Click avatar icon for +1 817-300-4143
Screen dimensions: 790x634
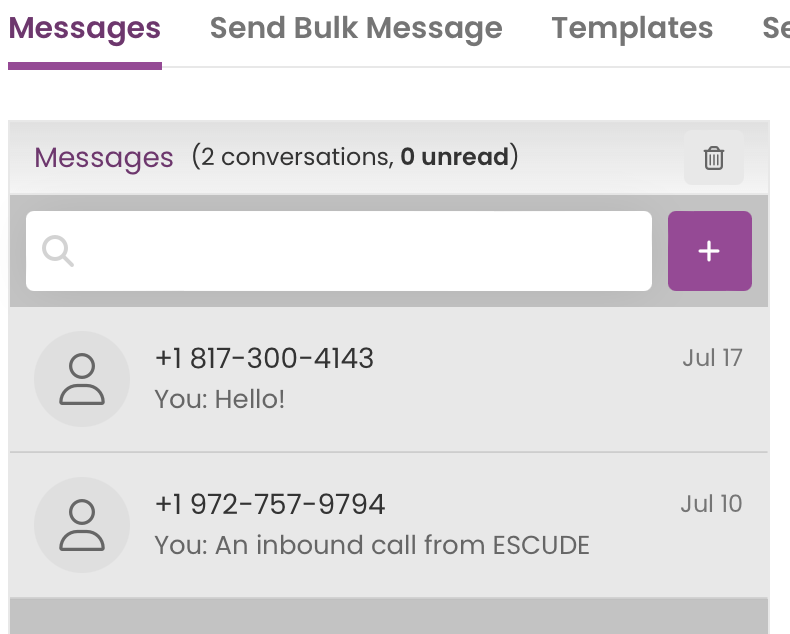pyautogui.click(x=82, y=379)
